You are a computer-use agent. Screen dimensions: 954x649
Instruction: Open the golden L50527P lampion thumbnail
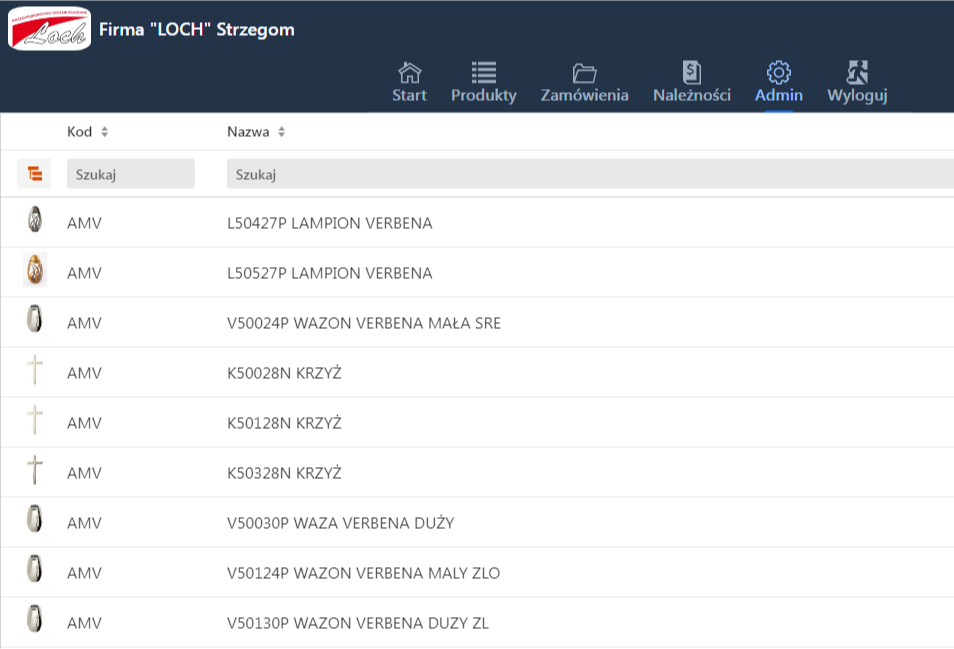[35, 270]
